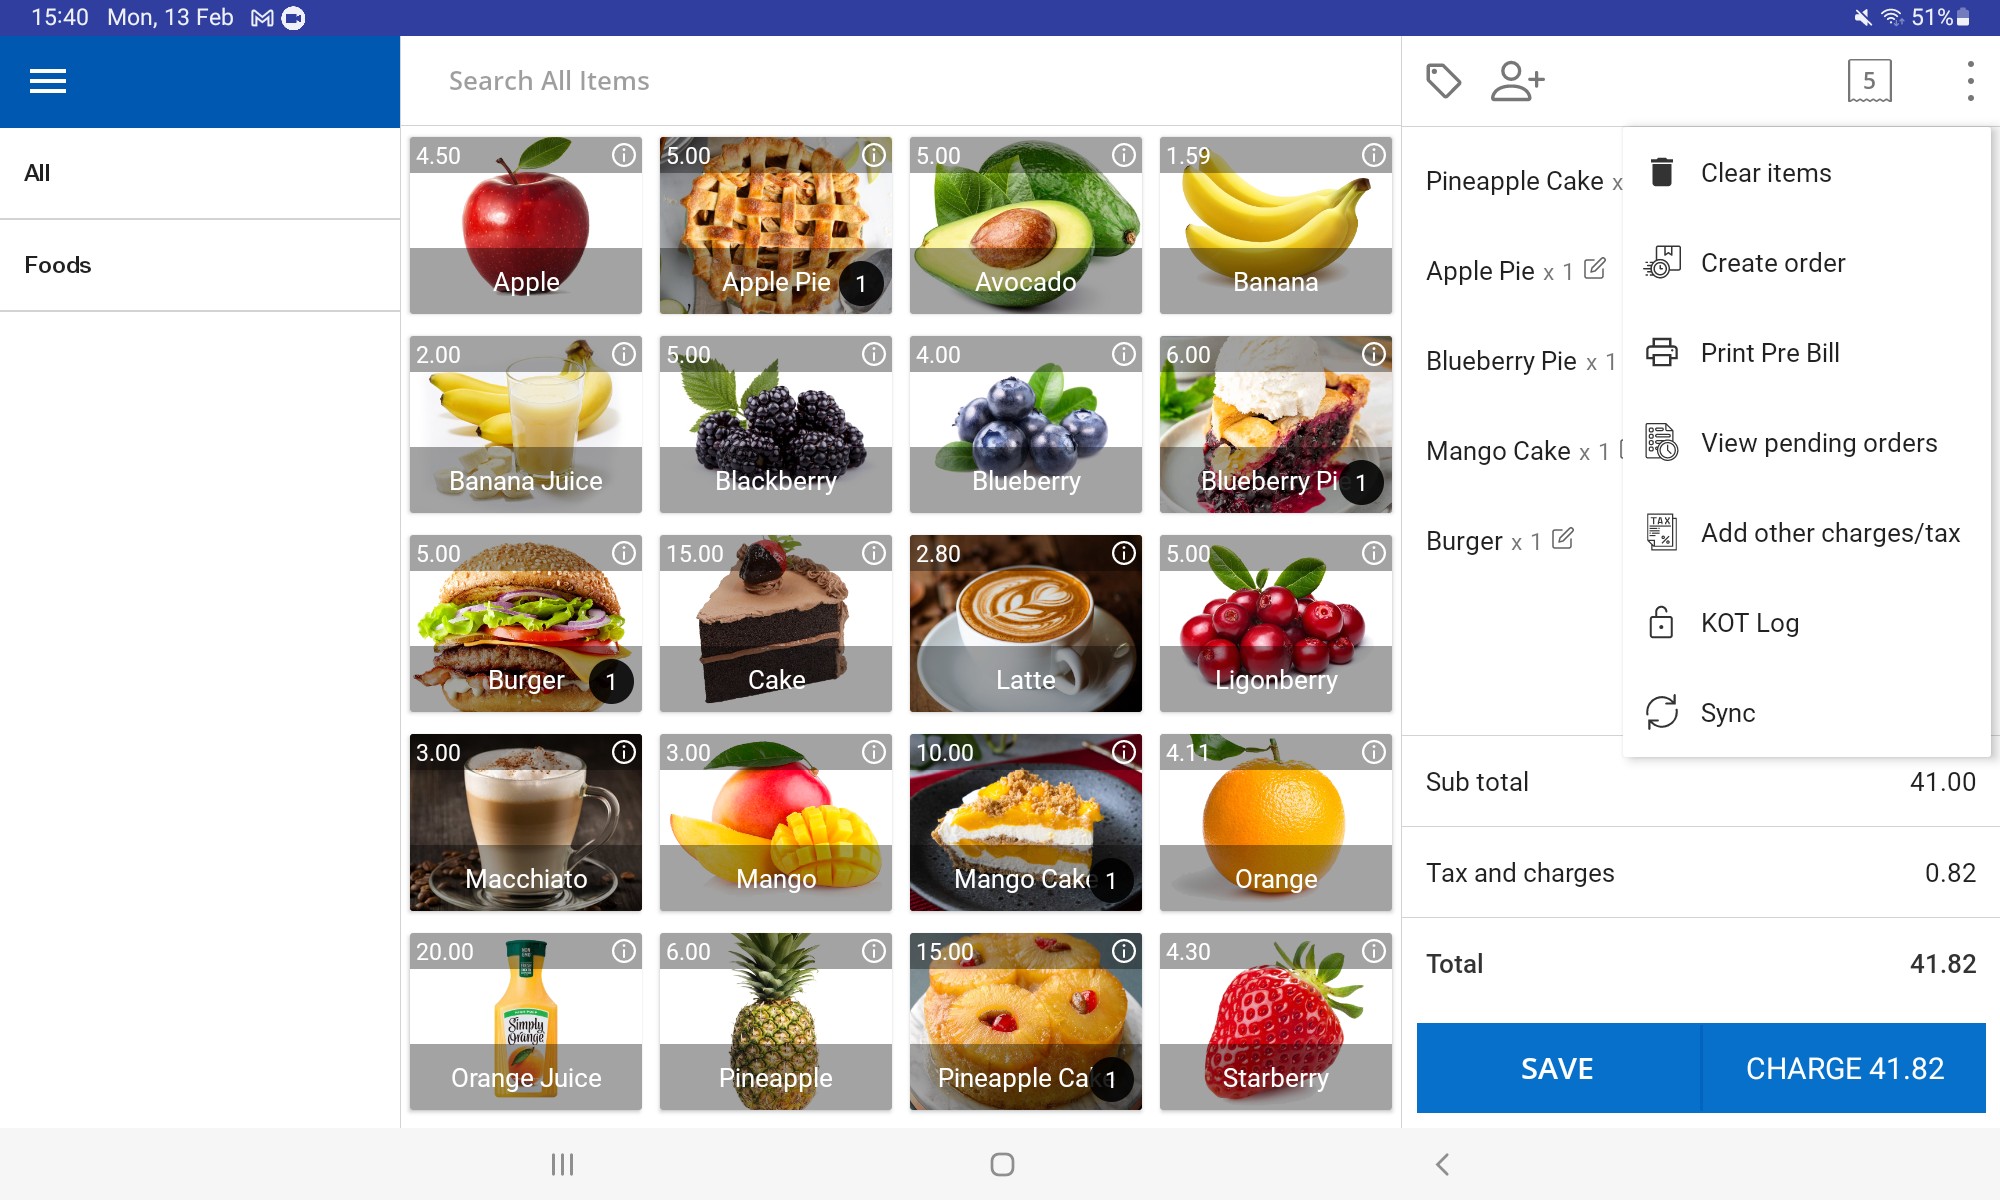This screenshot has height=1200, width=2000.
Task: Edit the Apple Pie cart line with the pencil icon
Action: 1595,268
